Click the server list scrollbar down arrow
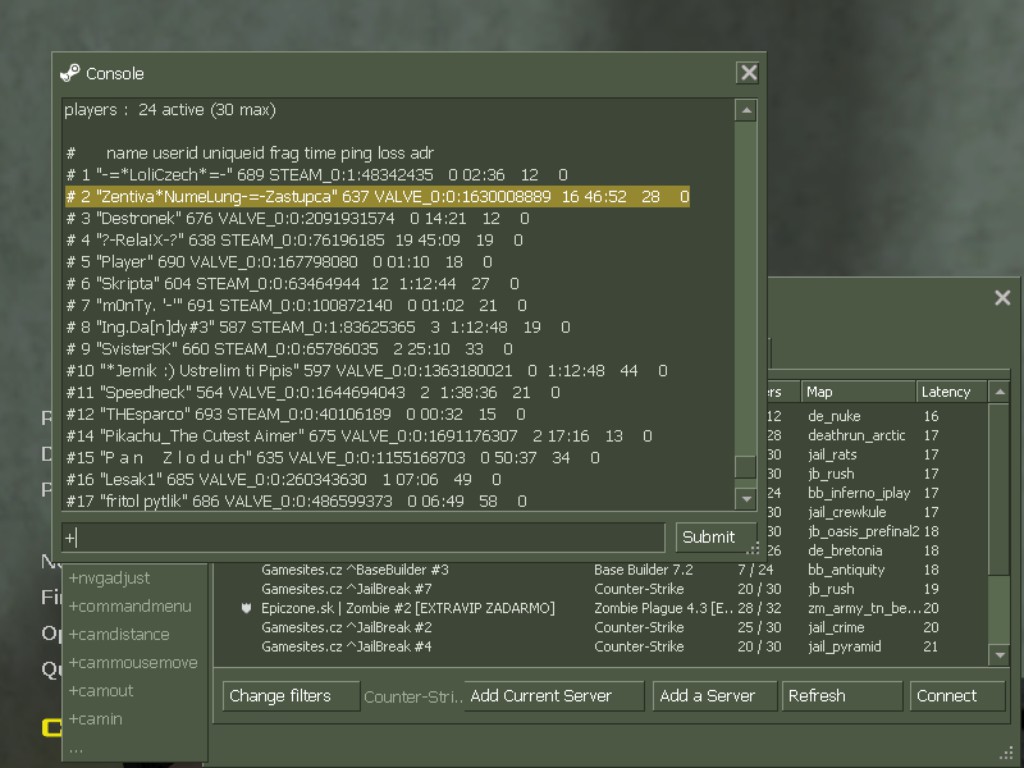The height and width of the screenshot is (768, 1024). [x=1000, y=655]
